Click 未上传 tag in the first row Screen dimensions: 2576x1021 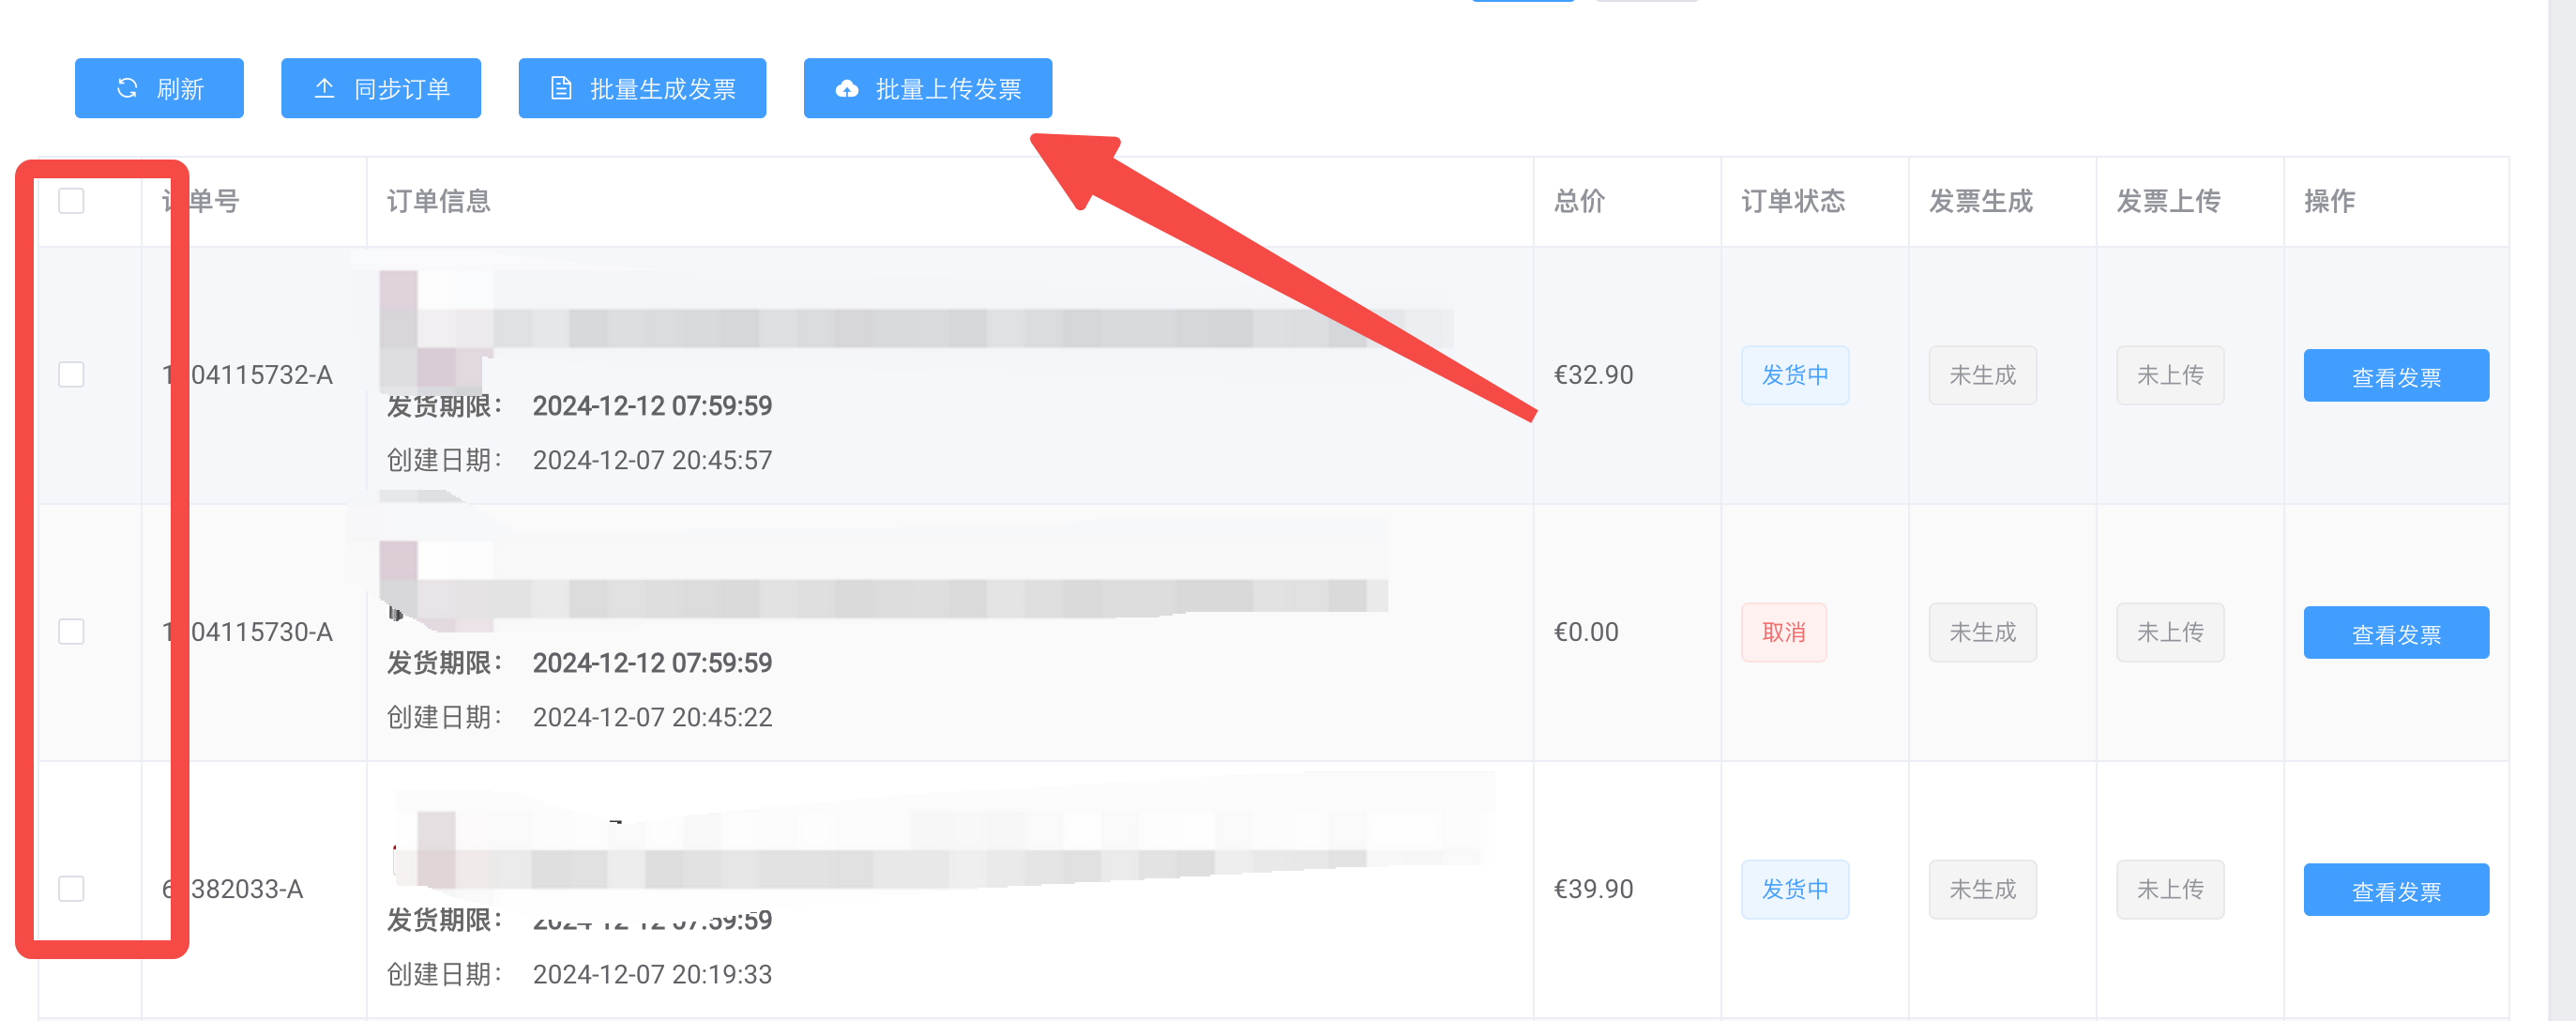point(2169,375)
